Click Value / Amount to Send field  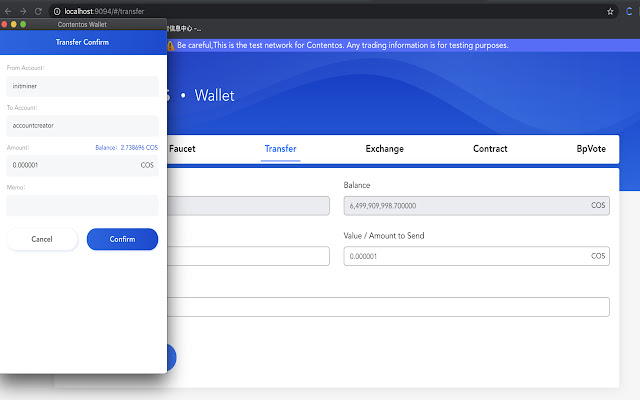[477, 256]
